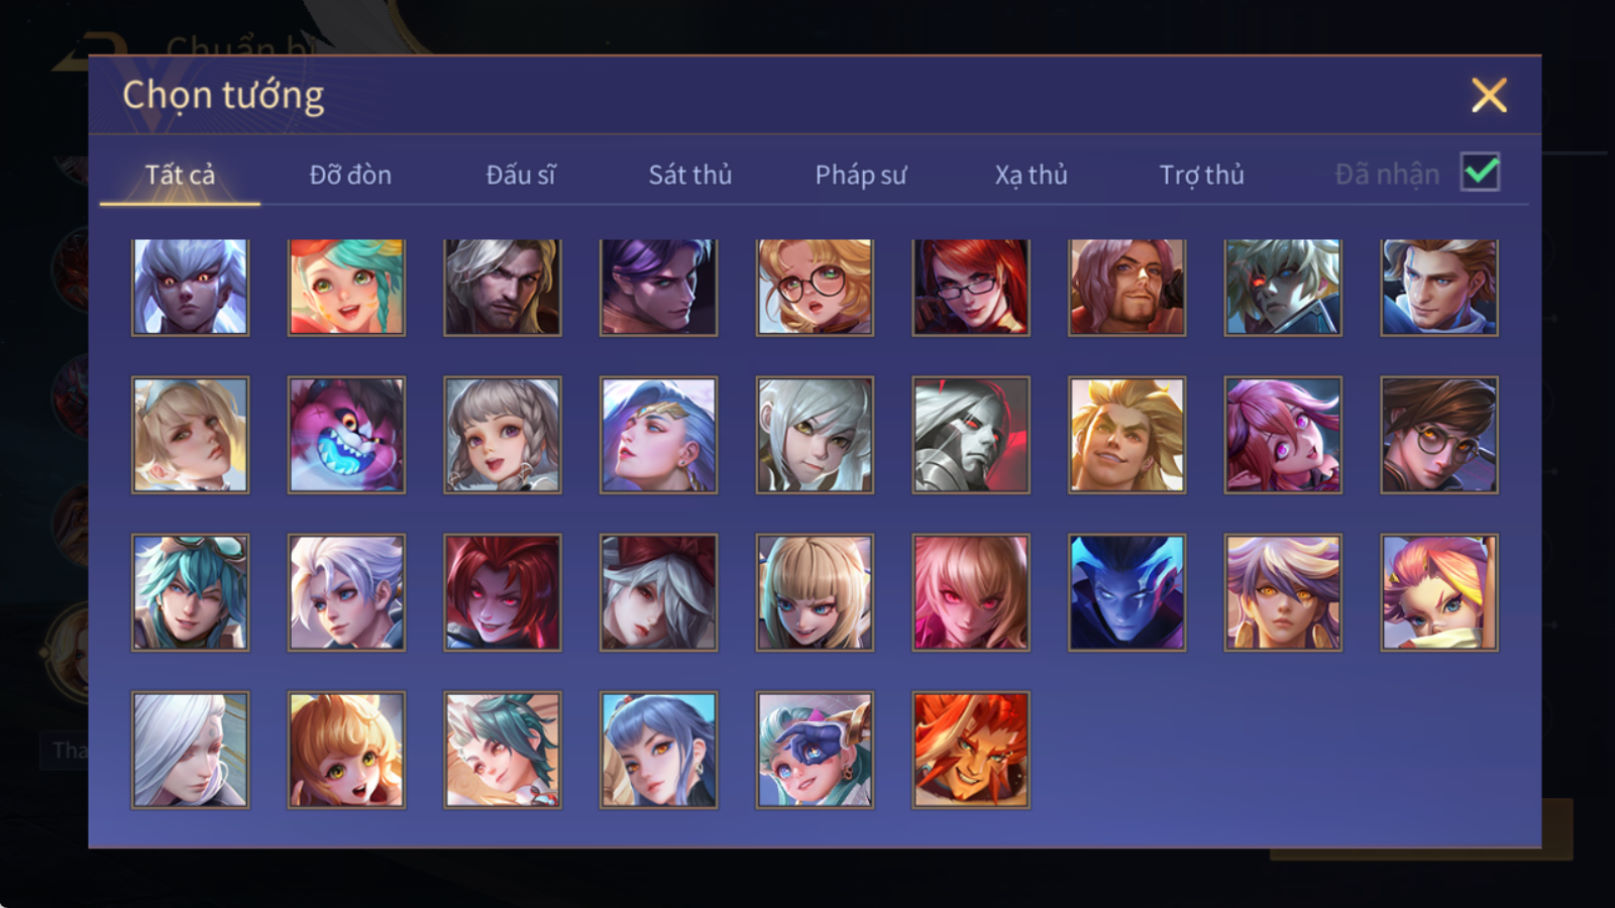Screen dimensions: 1615x908
Task: Open the Đấu sĩ tab
Action: (x=520, y=175)
